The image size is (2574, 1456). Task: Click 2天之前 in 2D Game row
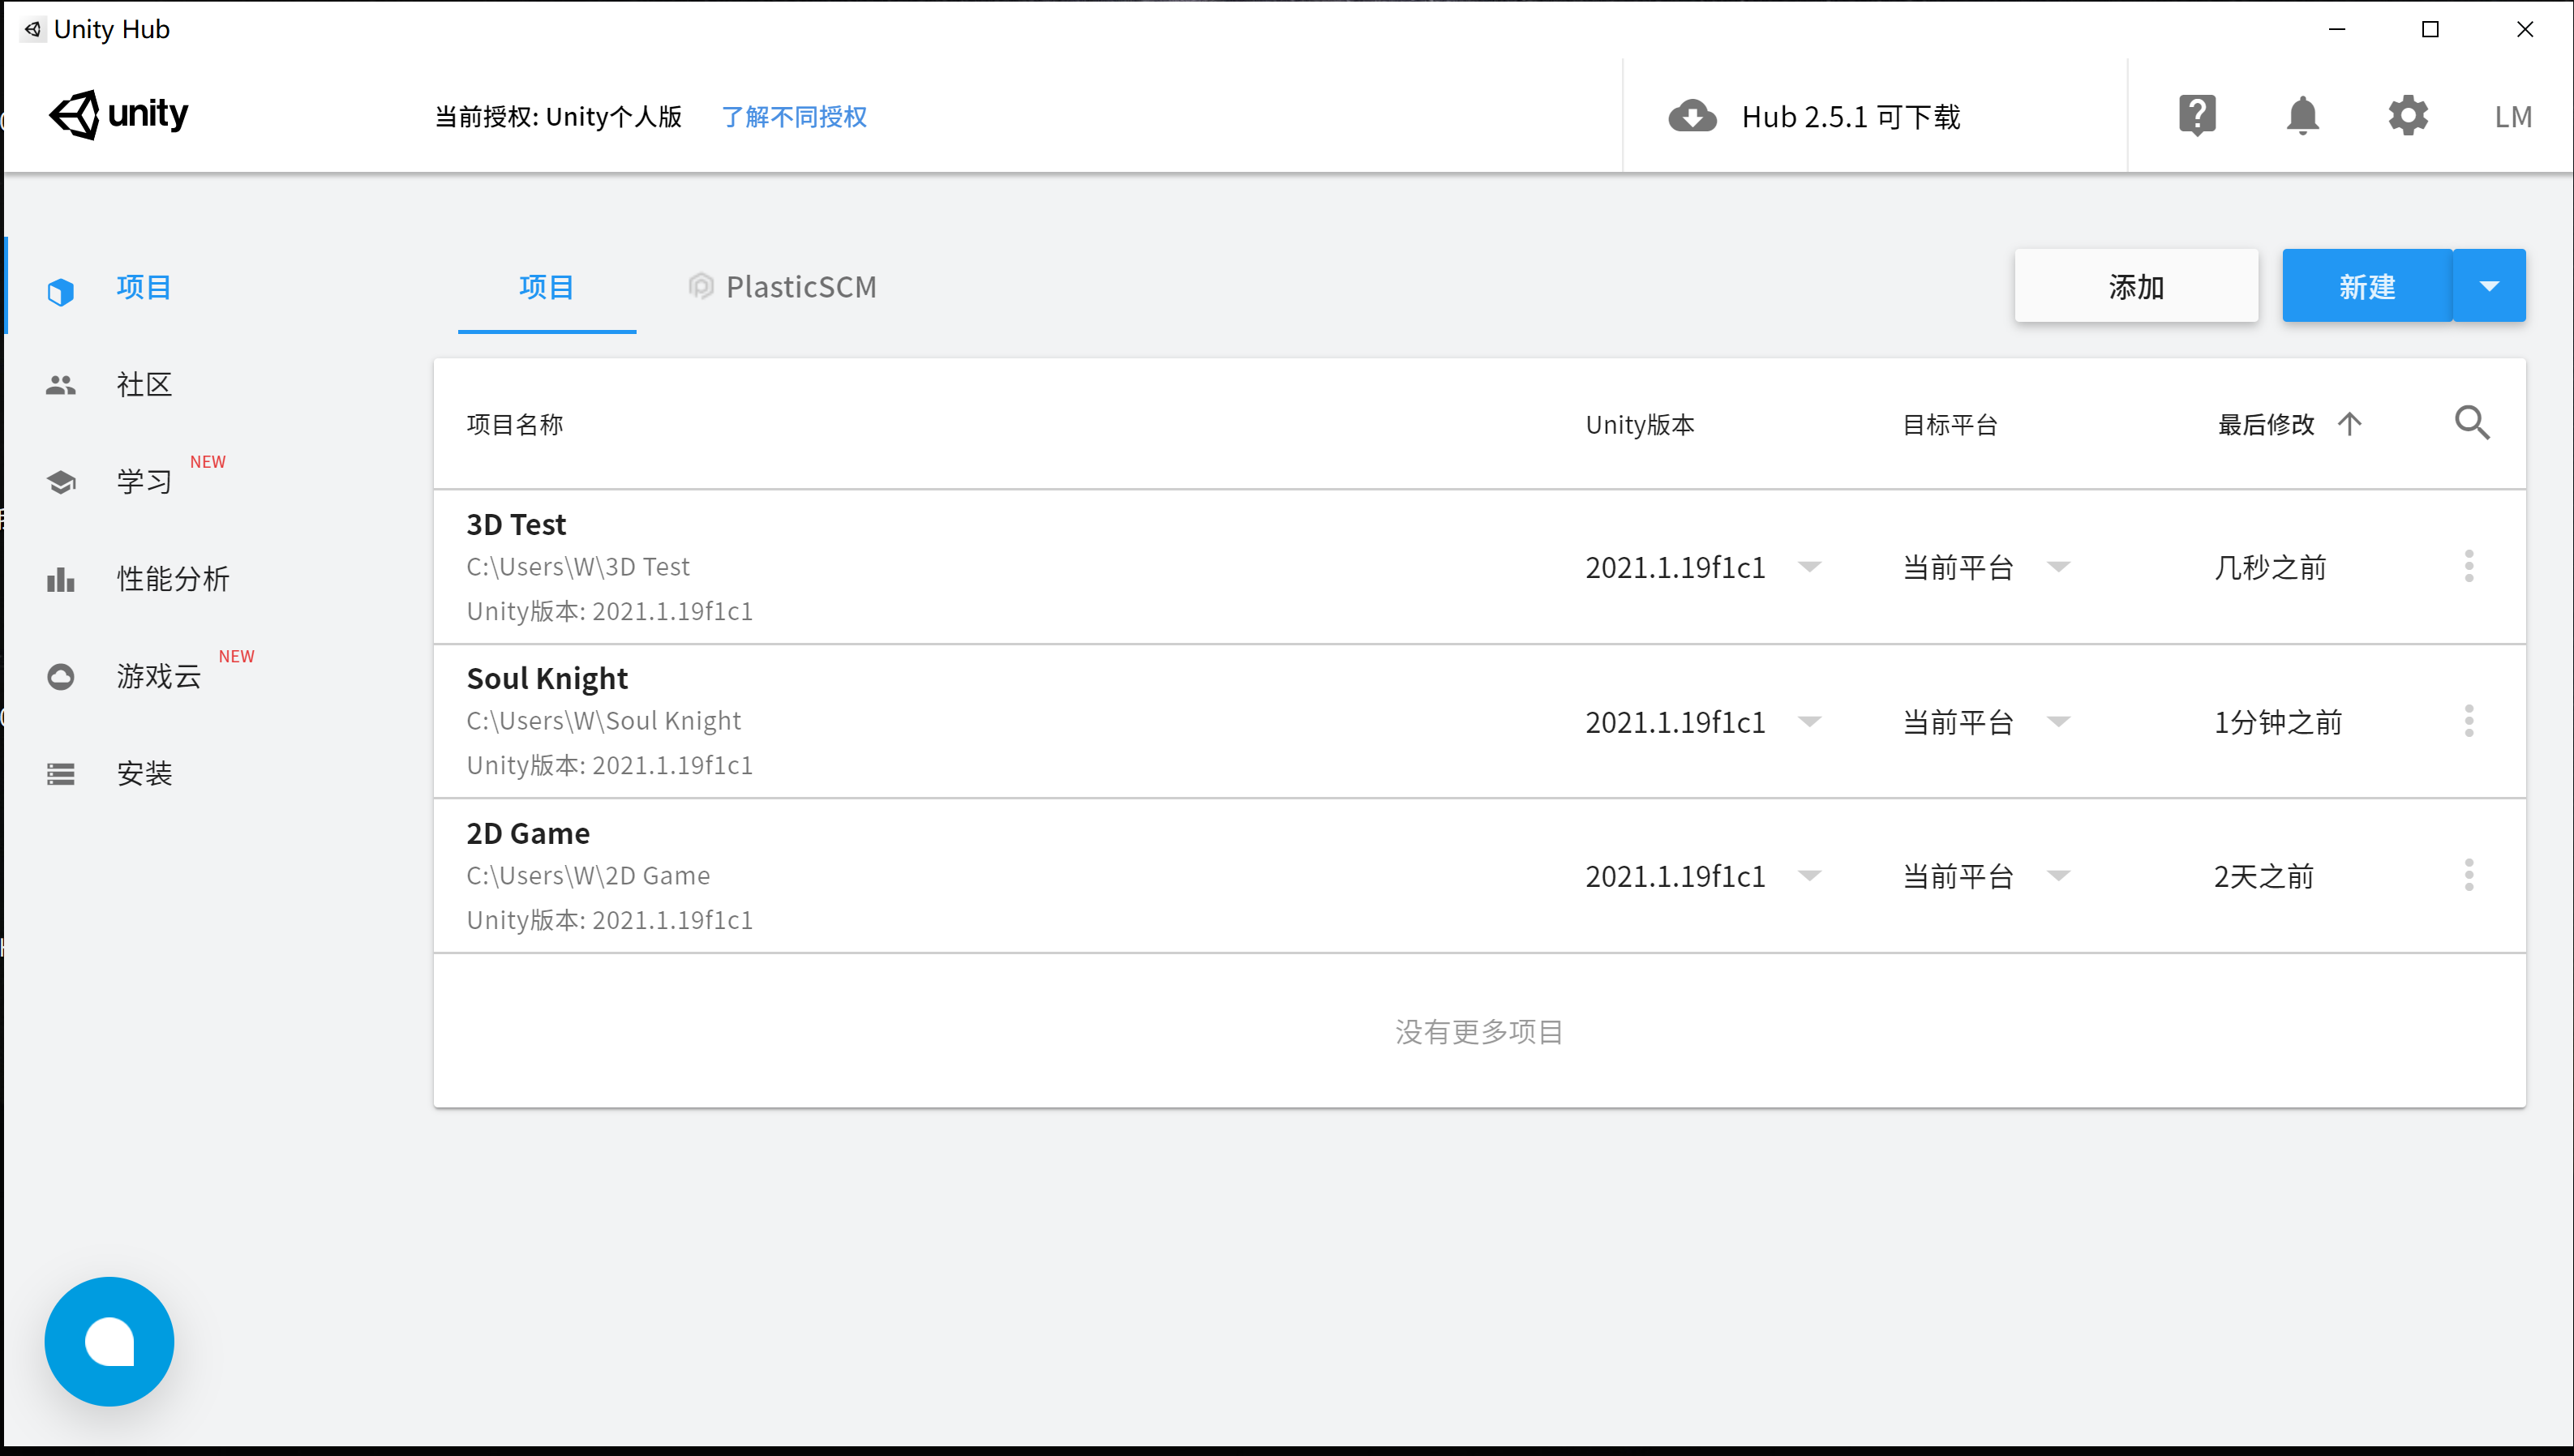tap(2264, 877)
